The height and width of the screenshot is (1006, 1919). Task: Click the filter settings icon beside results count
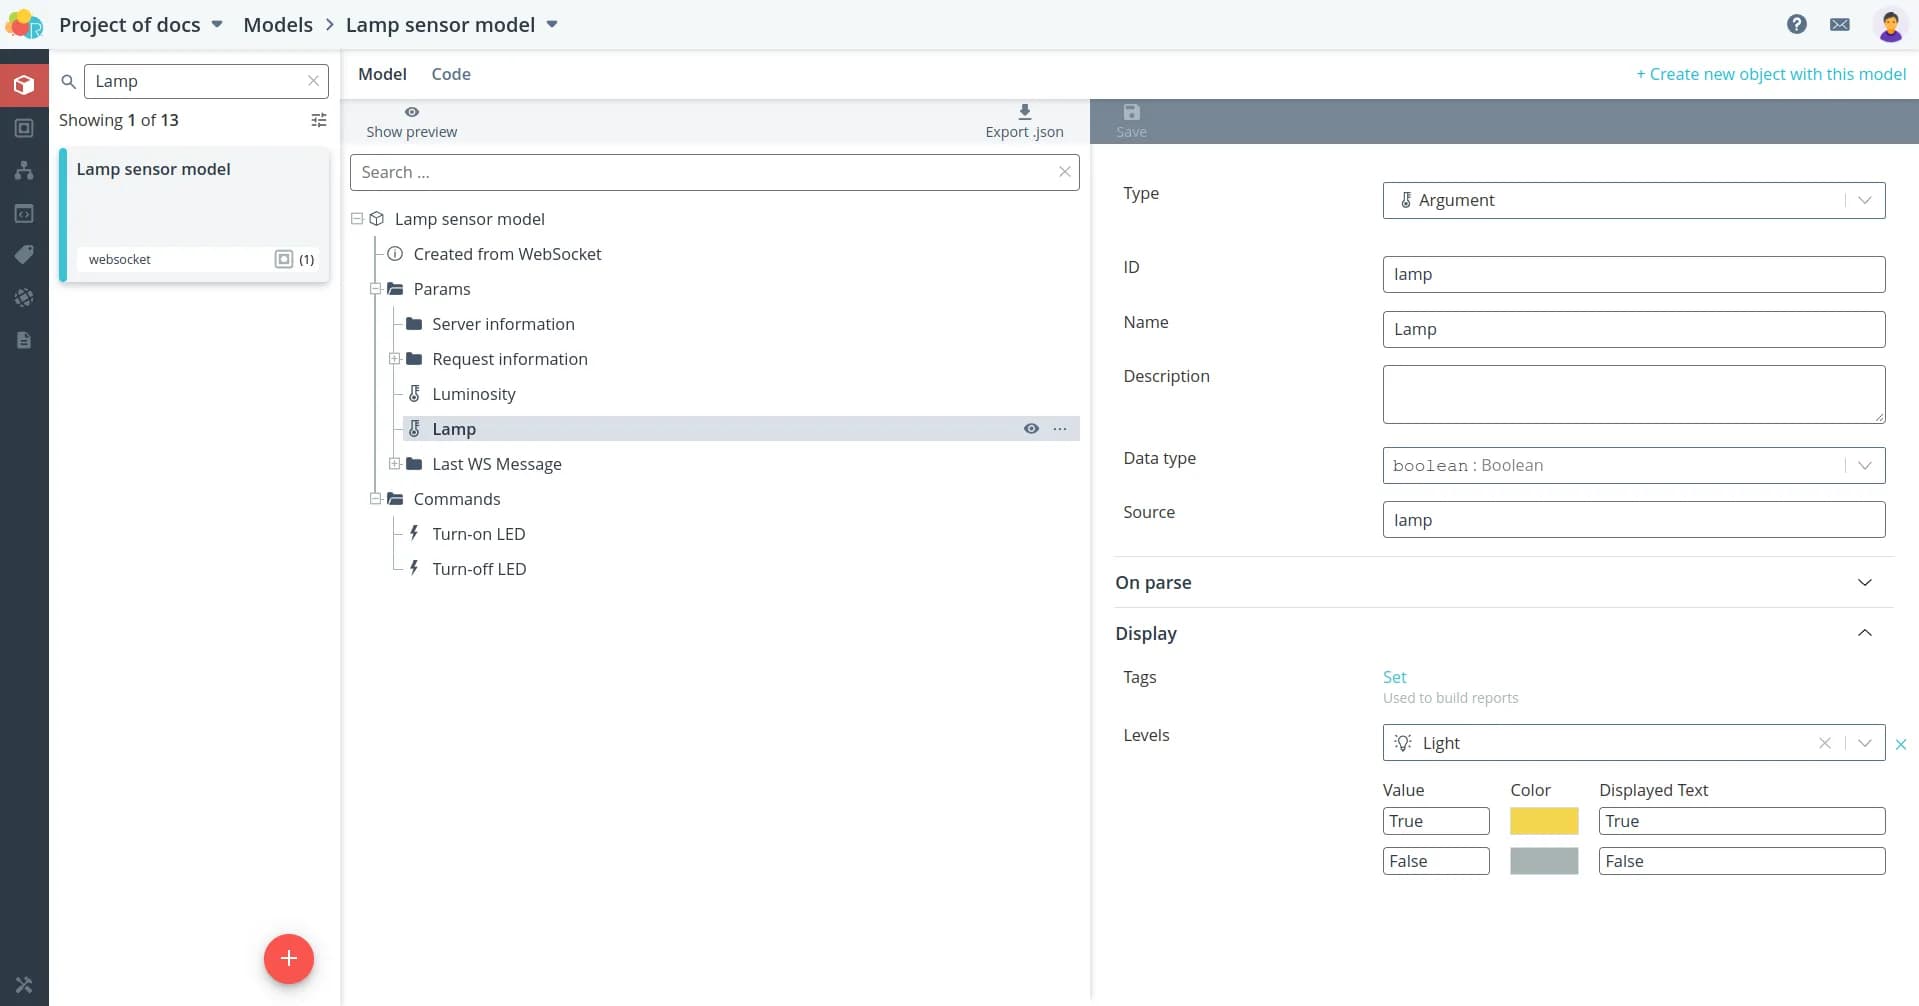click(319, 120)
